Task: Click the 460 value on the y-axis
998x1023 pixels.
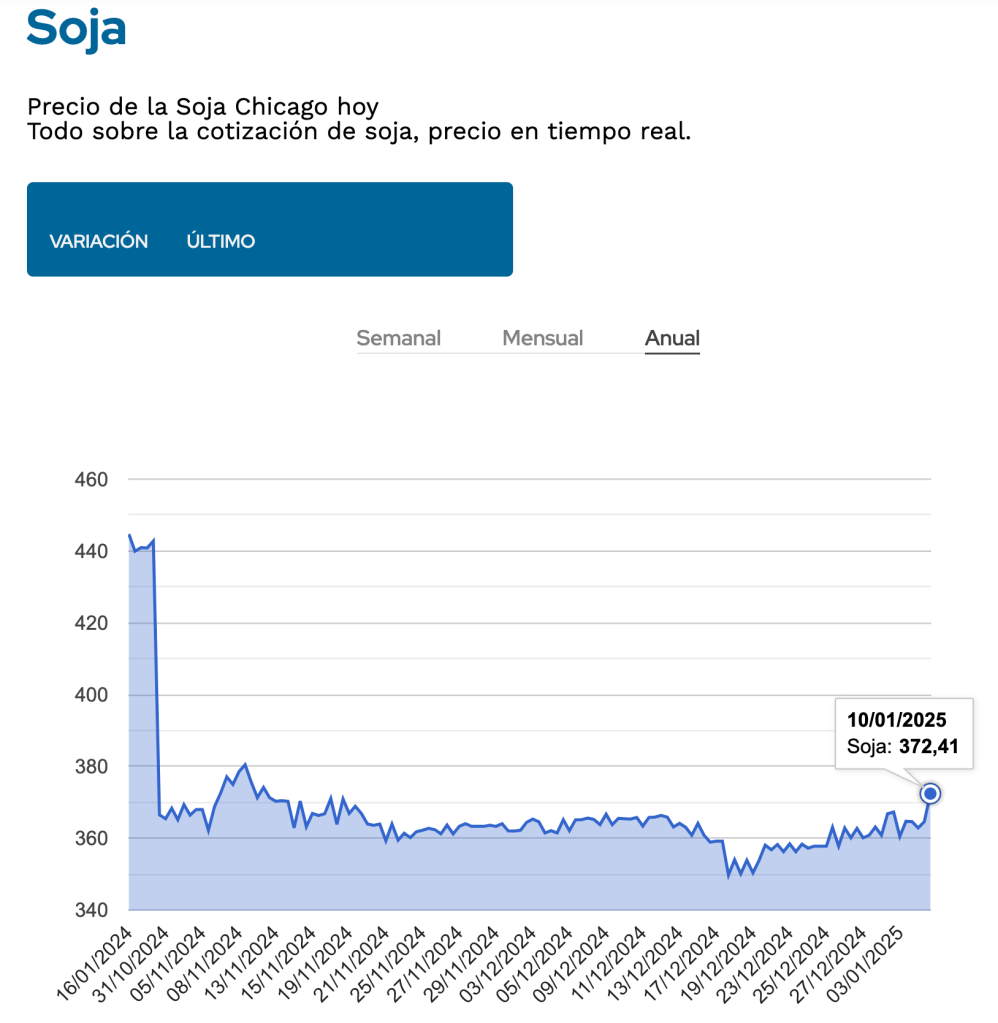Action: (90, 480)
